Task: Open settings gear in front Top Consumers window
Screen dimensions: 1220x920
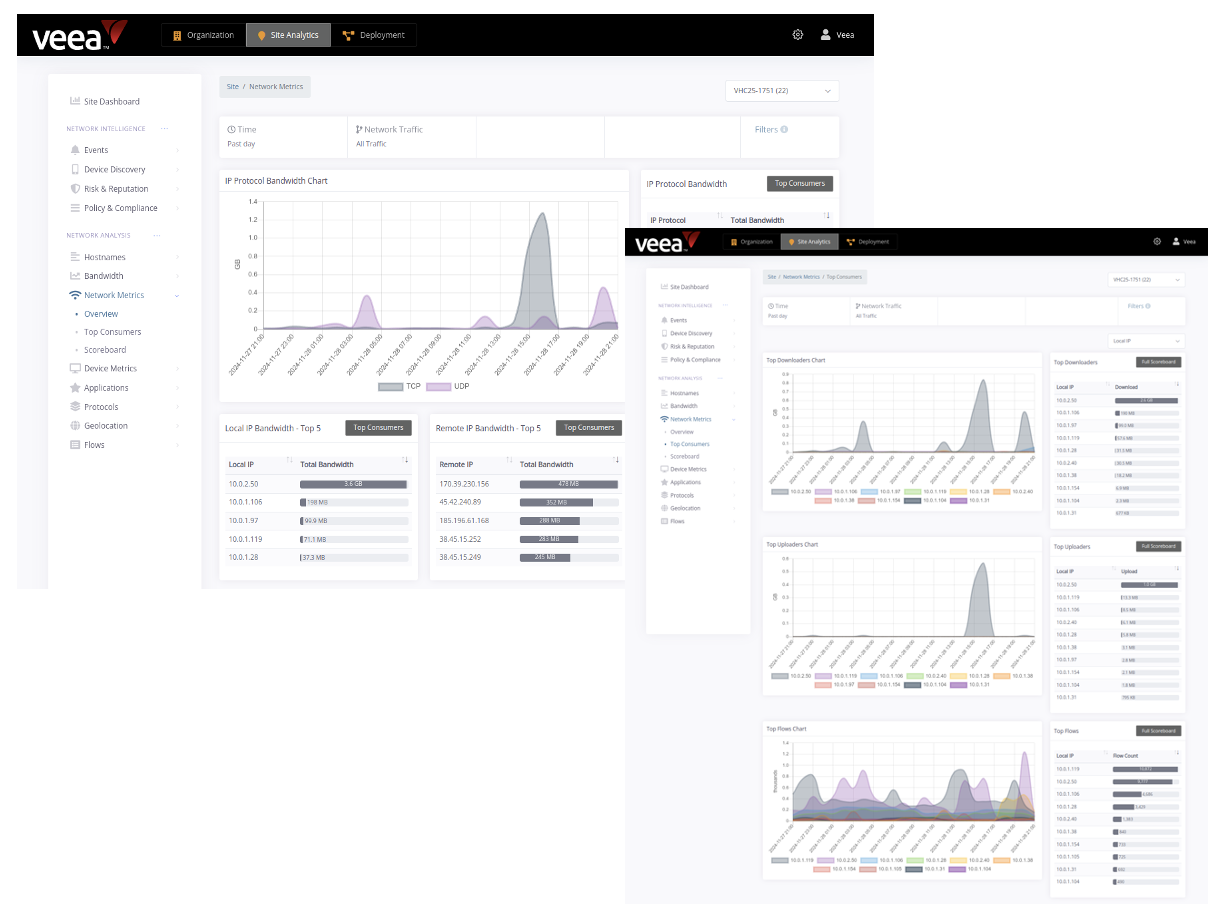Action: tap(1157, 241)
